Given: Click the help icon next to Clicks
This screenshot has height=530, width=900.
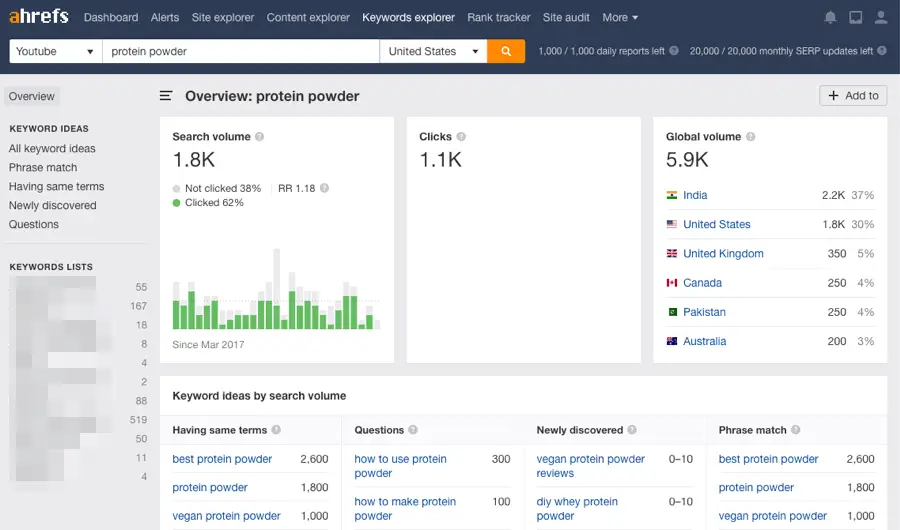Looking at the screenshot, I should tap(461, 137).
